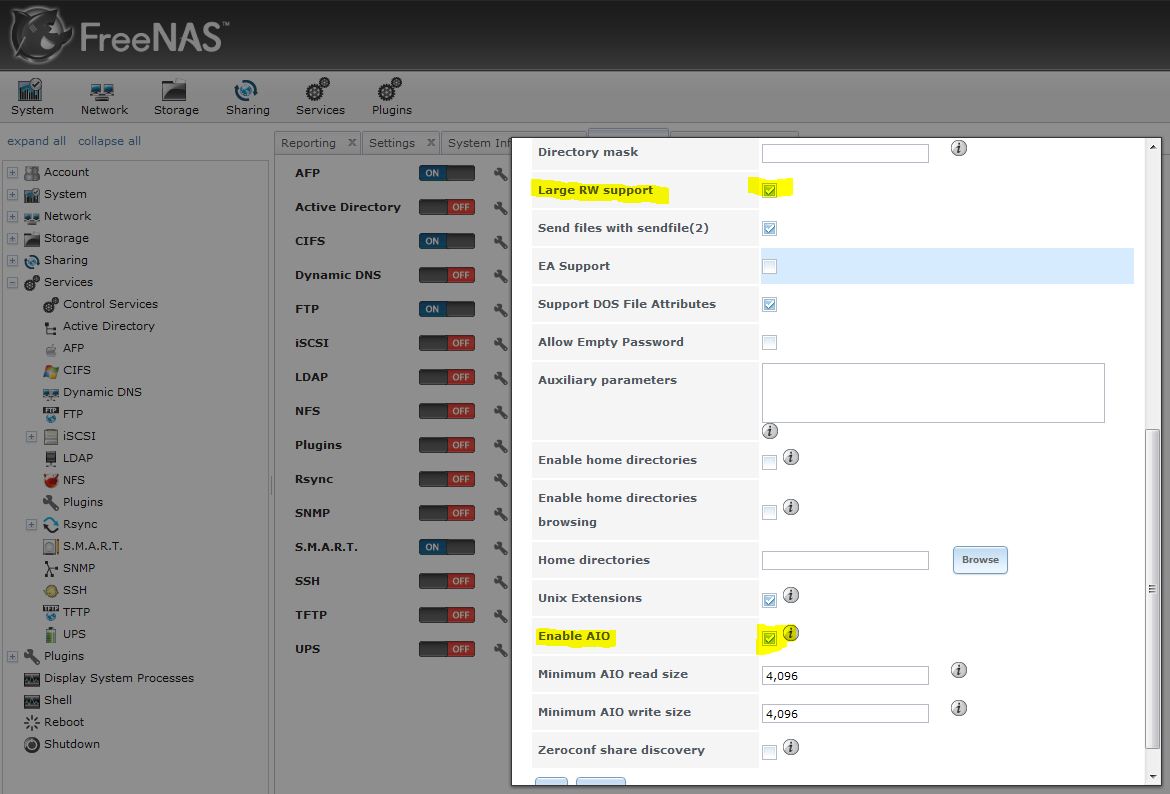This screenshot has width=1170, height=794.
Task: Open the Plugins toolbar icon
Action: (x=392, y=98)
